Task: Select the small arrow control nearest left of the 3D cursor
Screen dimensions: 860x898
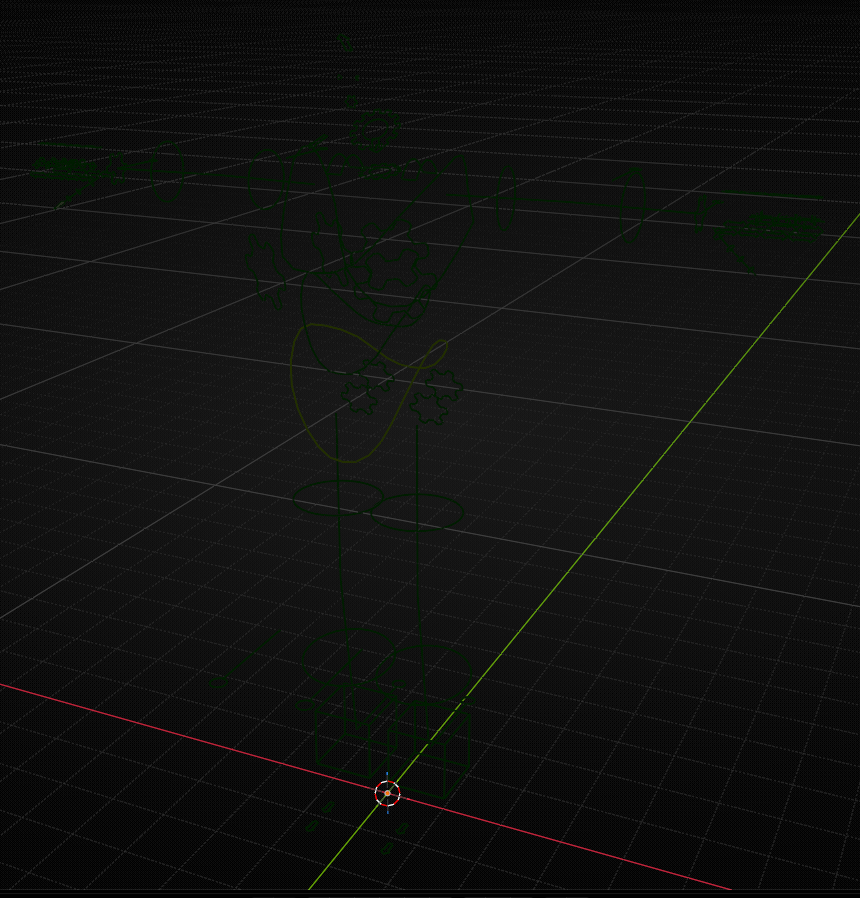Action: tap(328, 808)
